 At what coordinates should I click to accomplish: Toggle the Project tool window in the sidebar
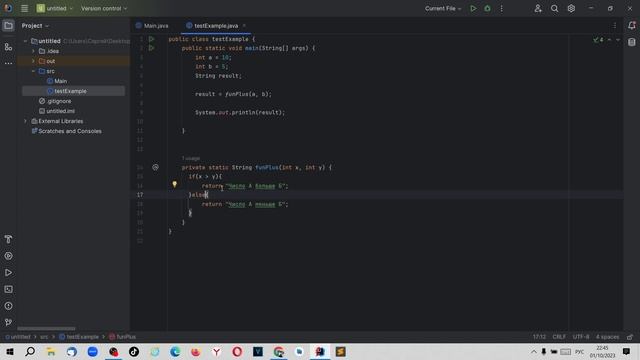point(8,26)
